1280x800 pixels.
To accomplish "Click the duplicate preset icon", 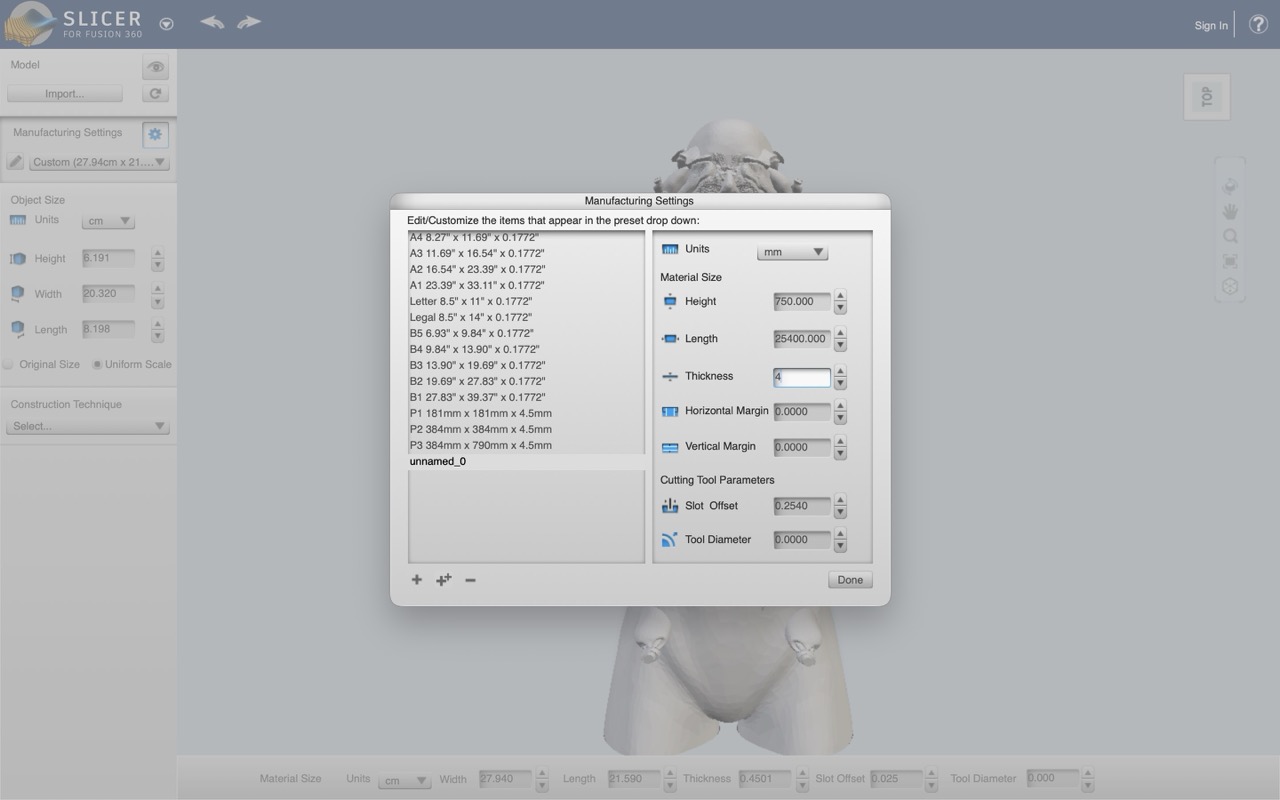I will (x=443, y=580).
